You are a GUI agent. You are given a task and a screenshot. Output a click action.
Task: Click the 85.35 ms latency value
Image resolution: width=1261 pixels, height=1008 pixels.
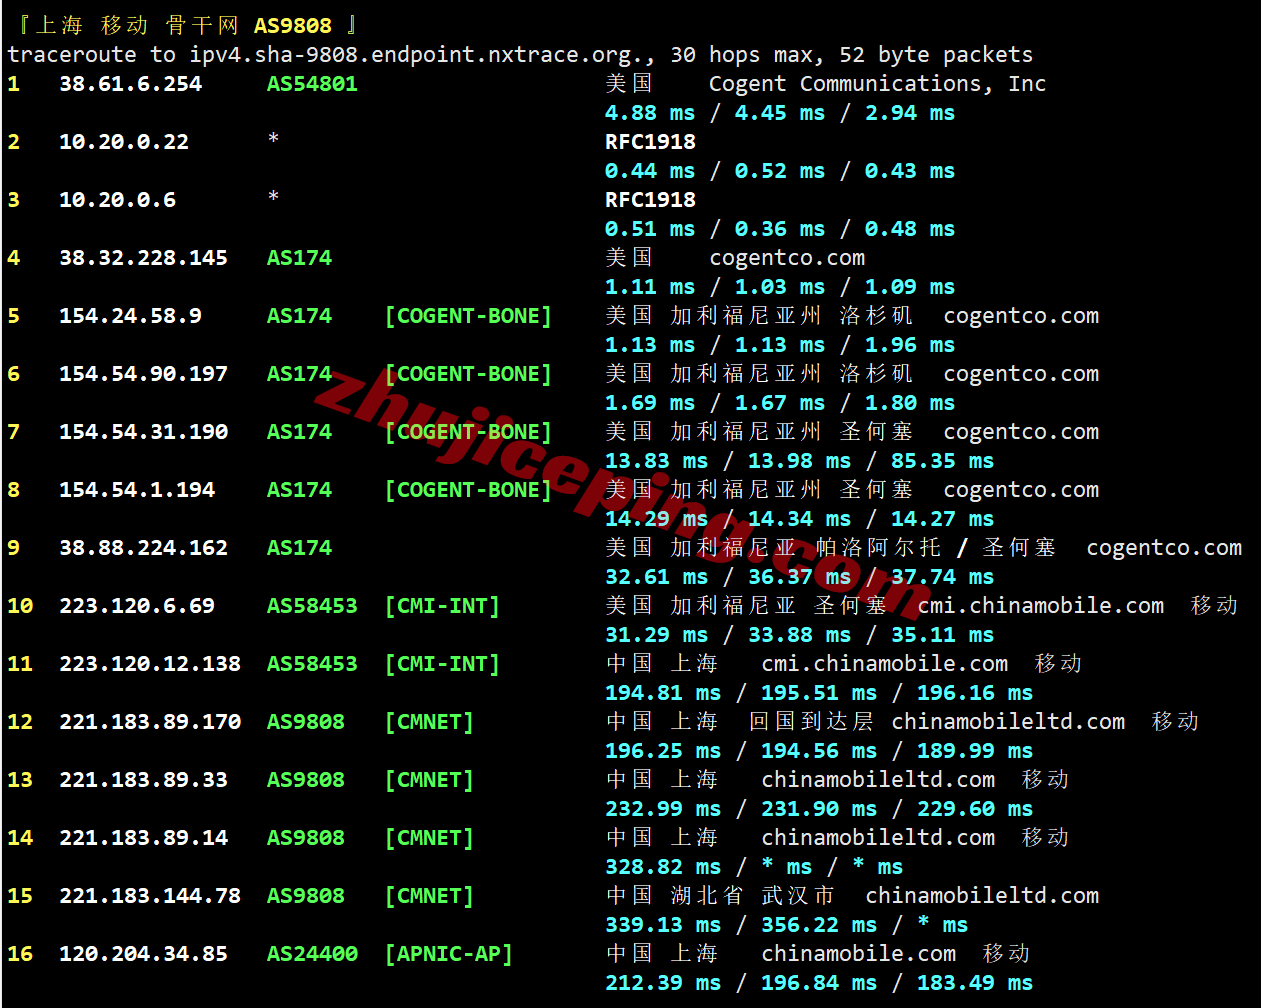pos(942,461)
